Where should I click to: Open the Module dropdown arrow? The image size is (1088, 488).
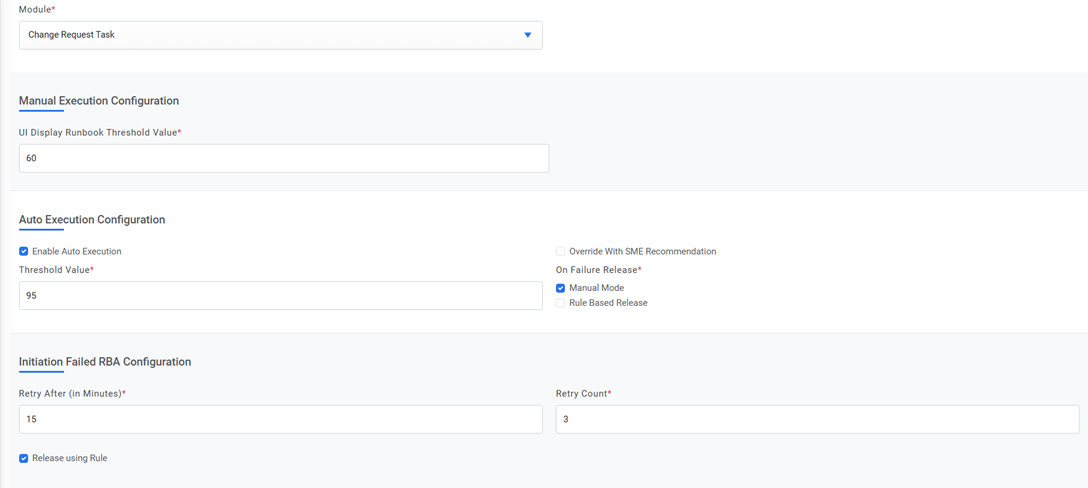click(x=527, y=35)
